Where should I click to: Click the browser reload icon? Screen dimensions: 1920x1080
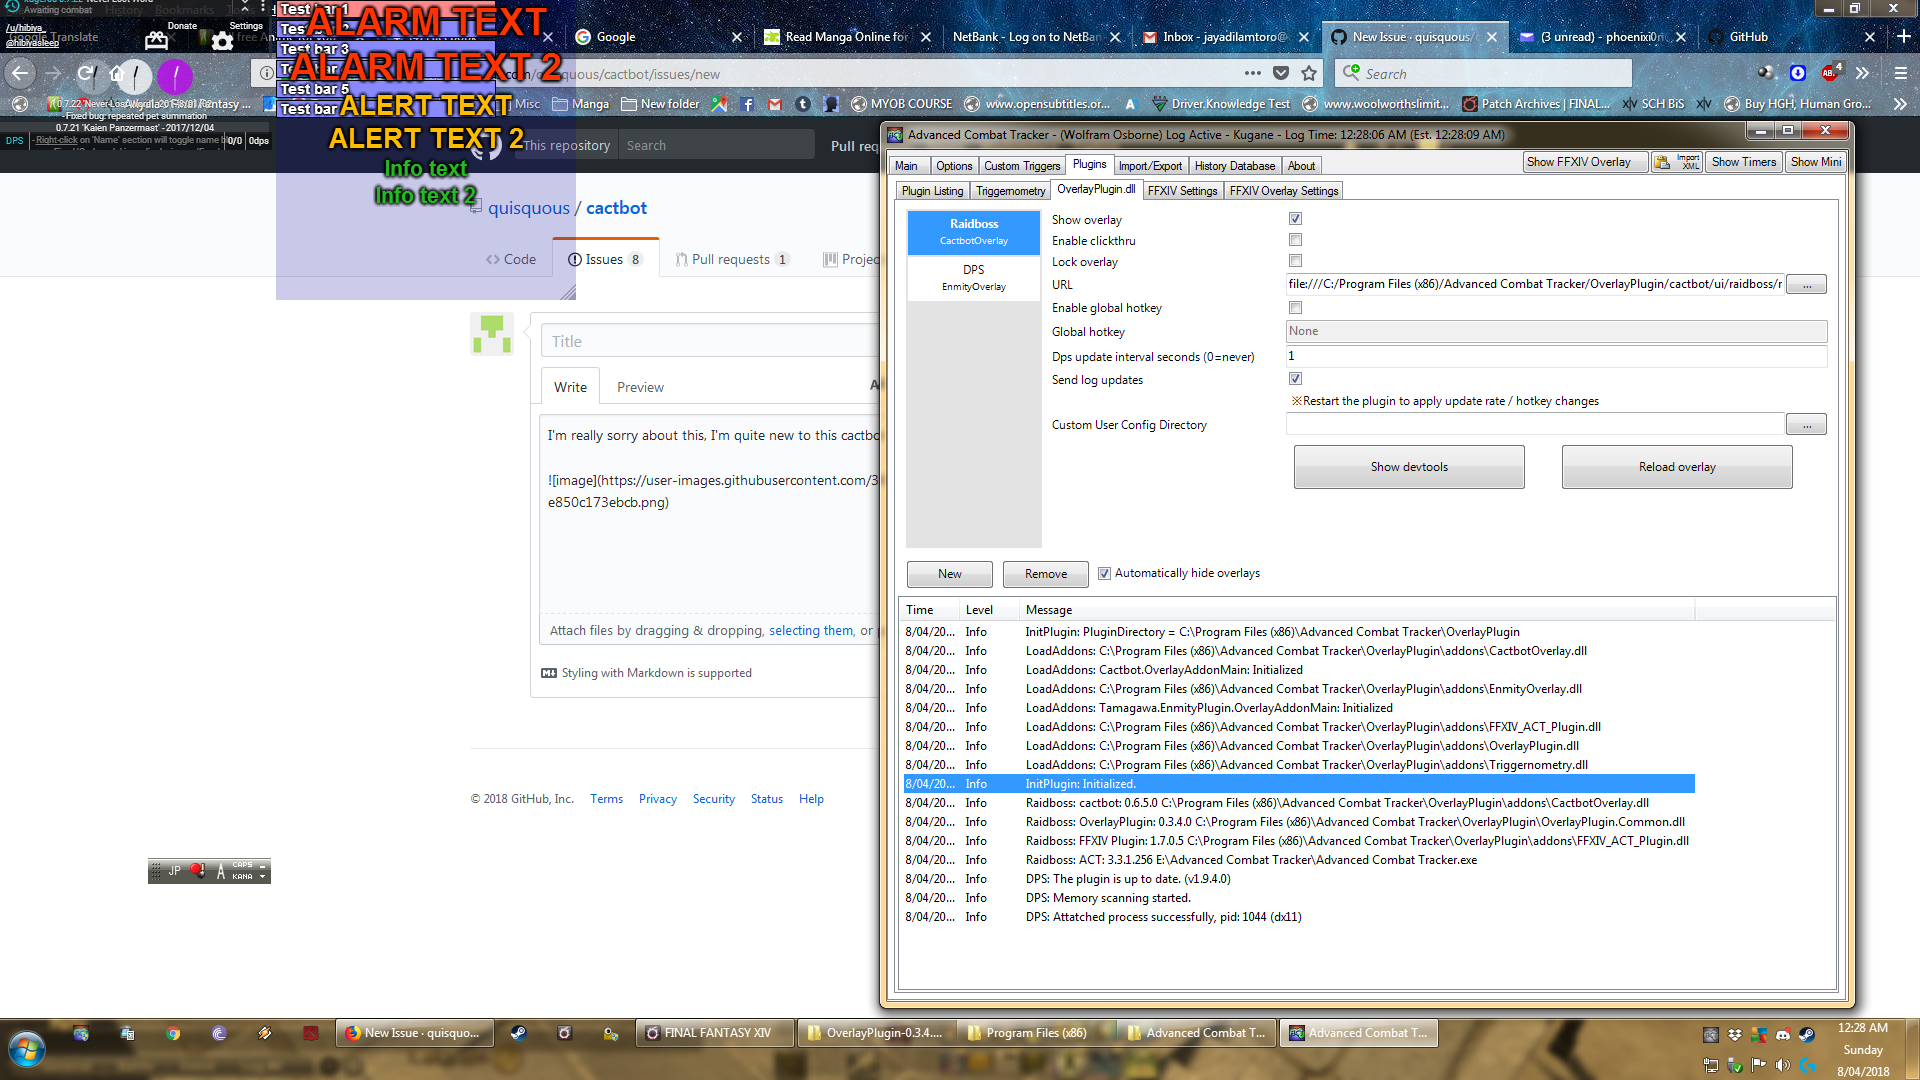[85, 73]
